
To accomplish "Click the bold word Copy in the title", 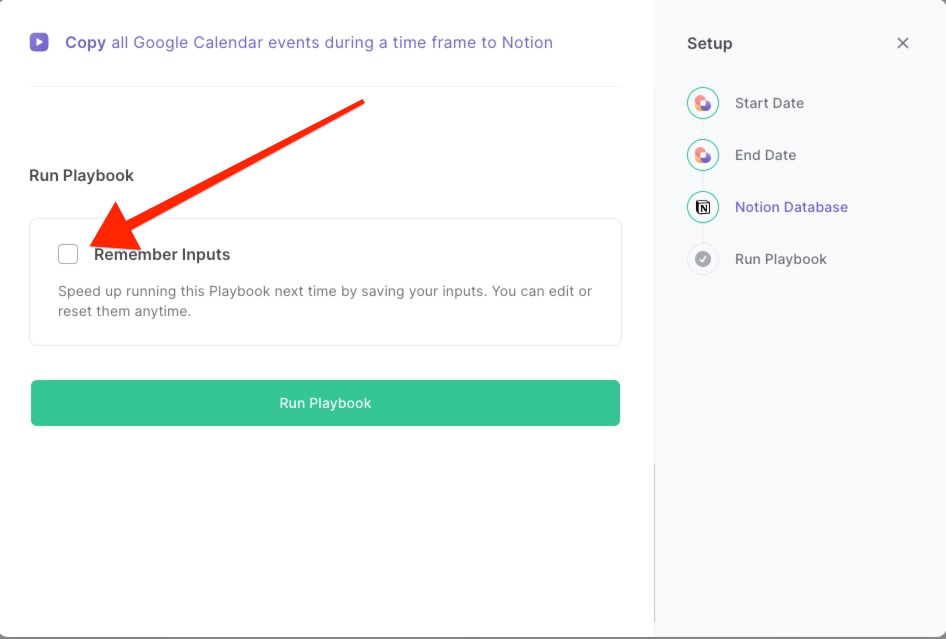I will [86, 43].
